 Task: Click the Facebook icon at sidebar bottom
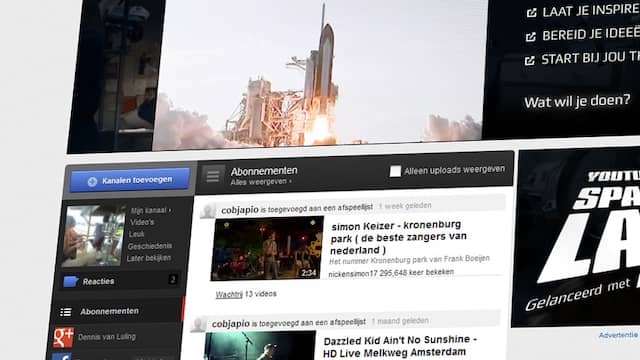62,356
